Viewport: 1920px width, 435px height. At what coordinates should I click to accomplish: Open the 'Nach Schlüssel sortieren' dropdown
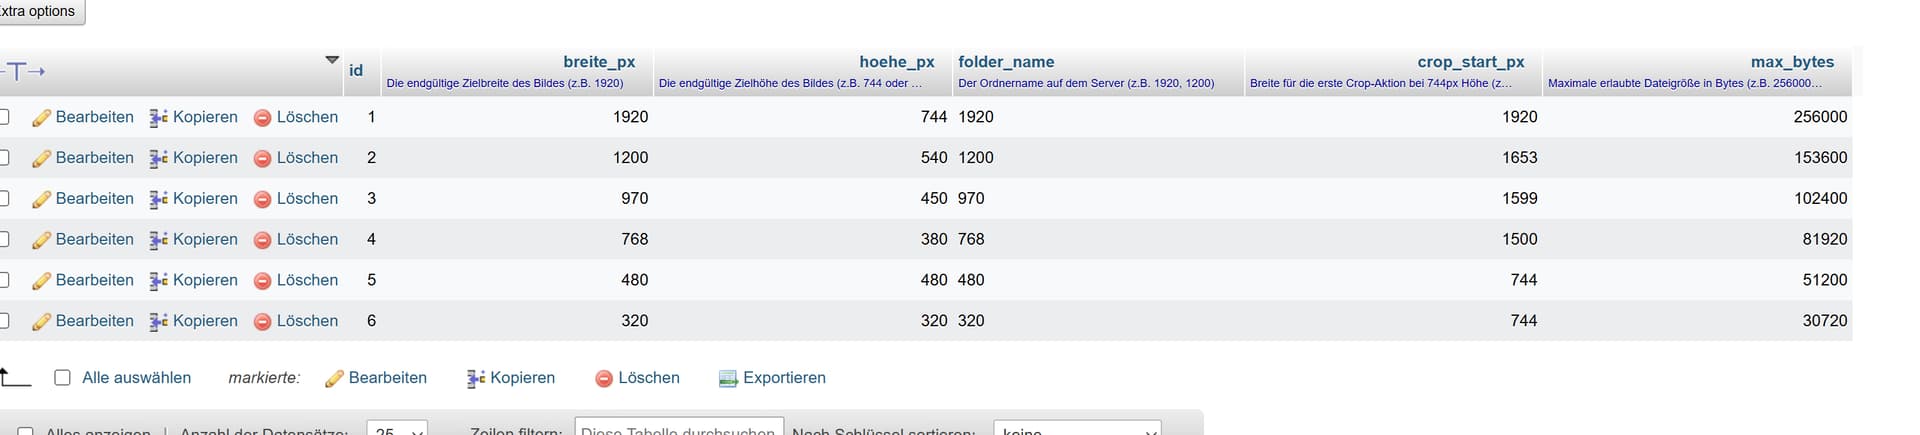[1076, 430]
